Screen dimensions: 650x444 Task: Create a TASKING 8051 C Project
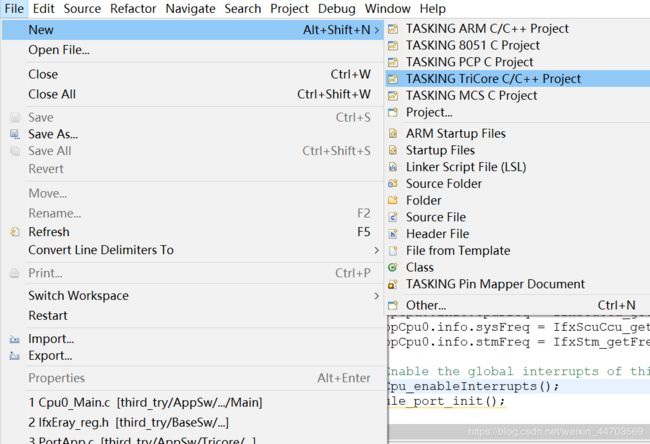pos(518,45)
